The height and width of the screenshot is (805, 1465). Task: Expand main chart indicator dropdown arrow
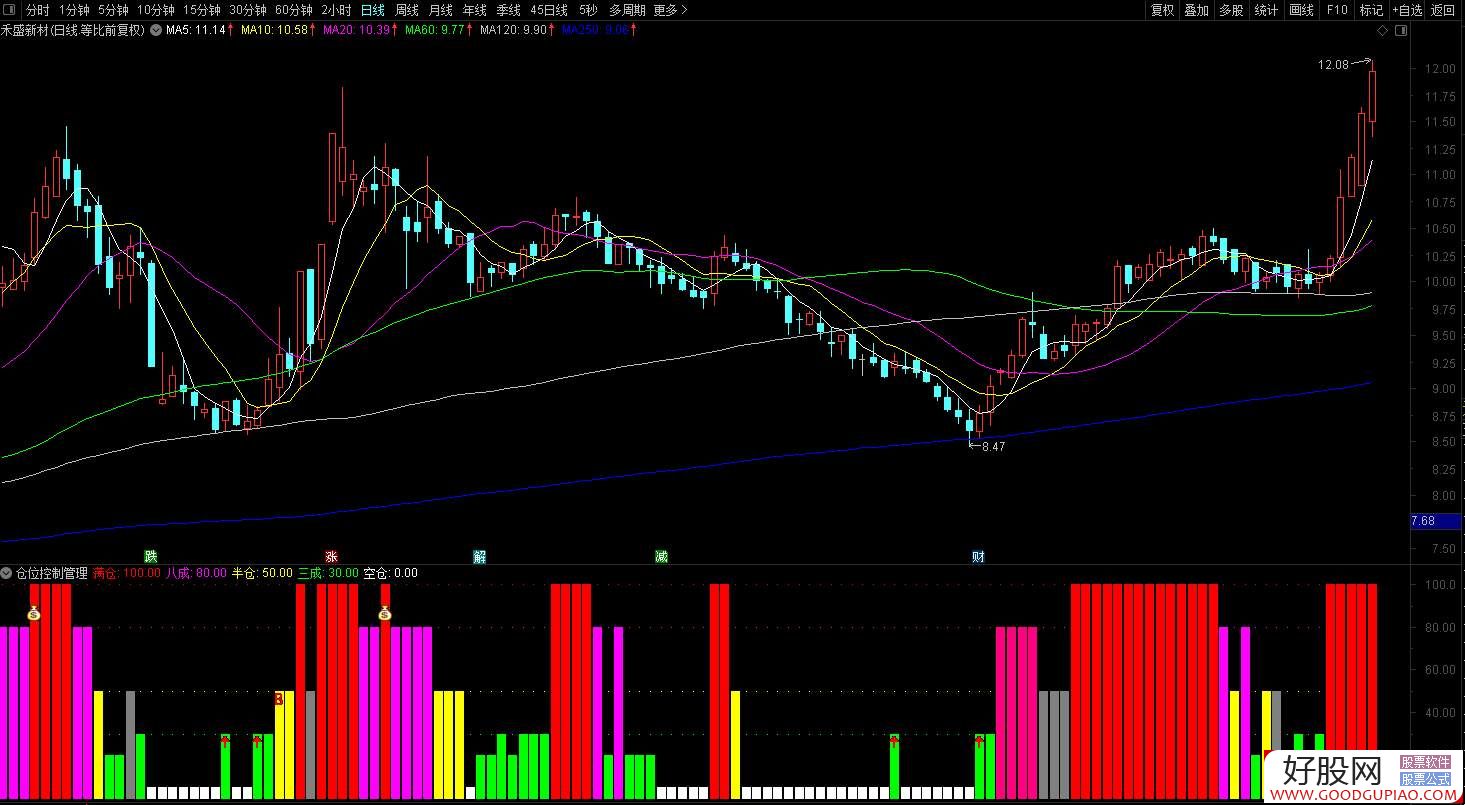[x=155, y=30]
